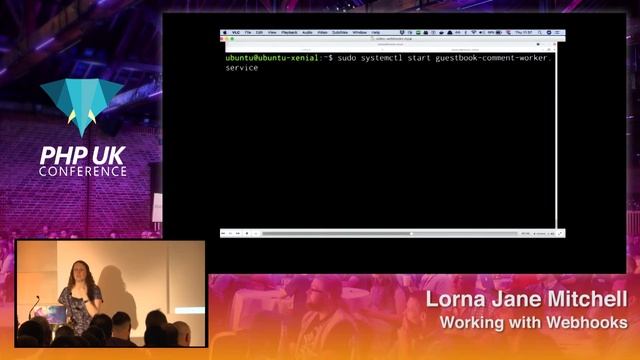The height and width of the screenshot is (360, 640).
Task: Open the View menu in VLC
Action: point(272,32)
